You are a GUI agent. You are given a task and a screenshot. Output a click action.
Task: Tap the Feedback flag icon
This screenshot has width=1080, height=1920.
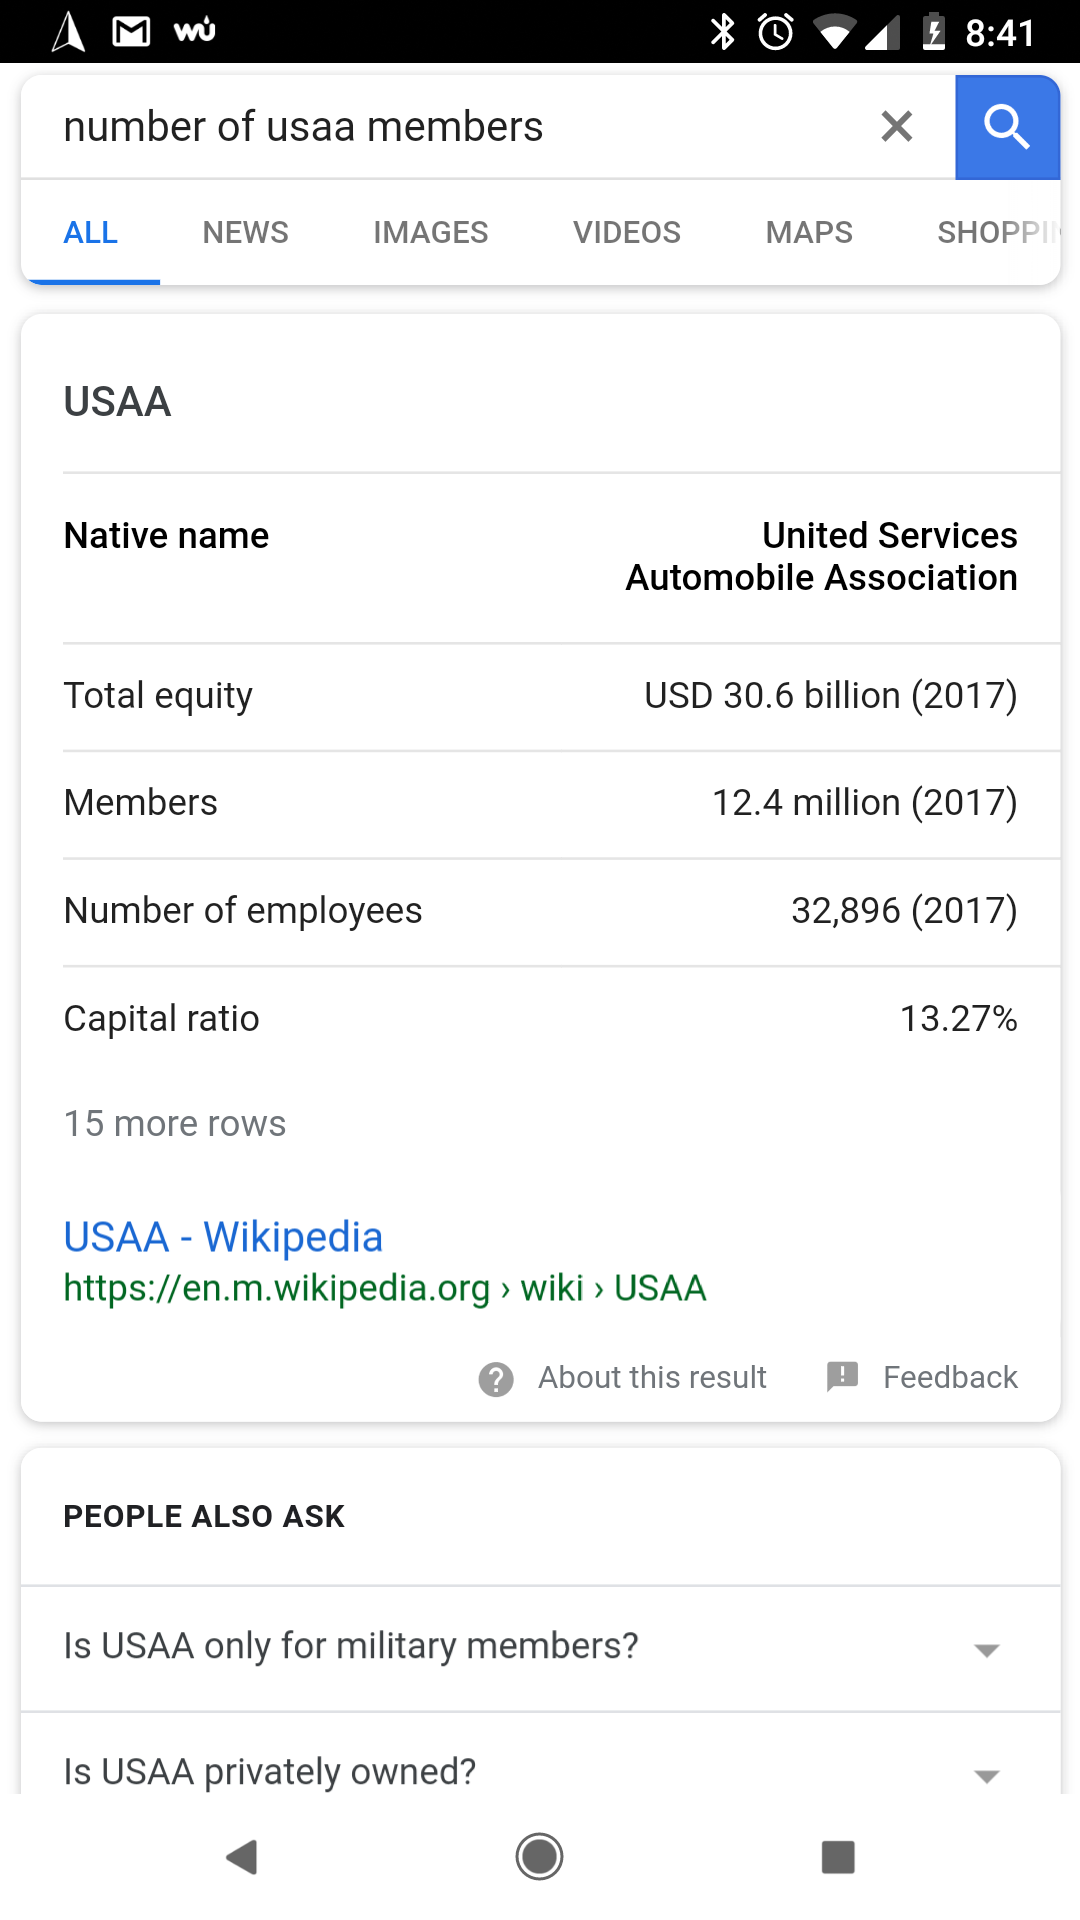842,1377
